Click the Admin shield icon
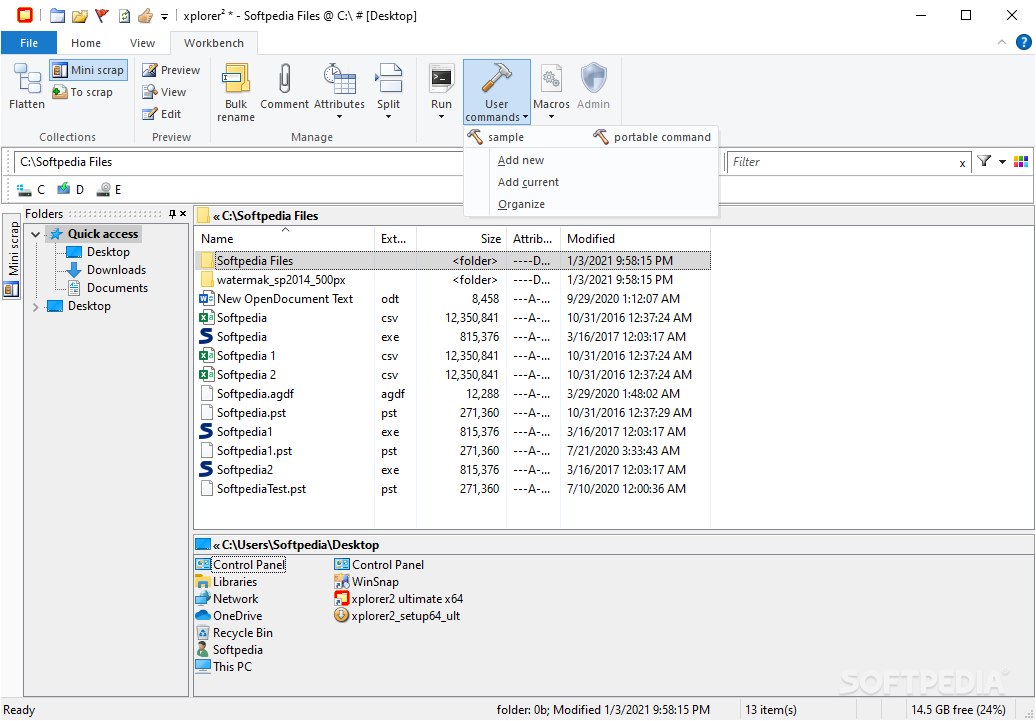 (593, 78)
